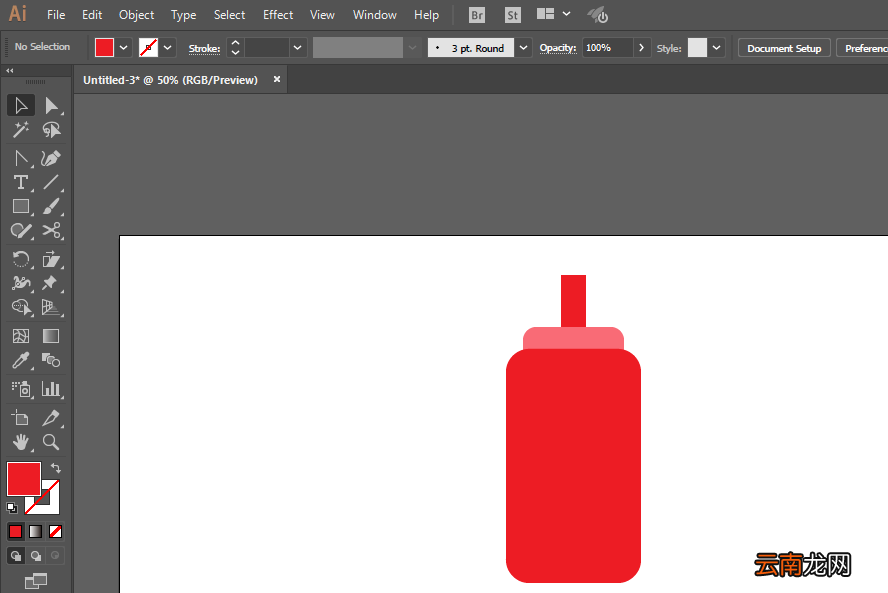This screenshot has width=888, height=593.
Task: Click the red Fill swatch in toolbox
Action: [24, 479]
